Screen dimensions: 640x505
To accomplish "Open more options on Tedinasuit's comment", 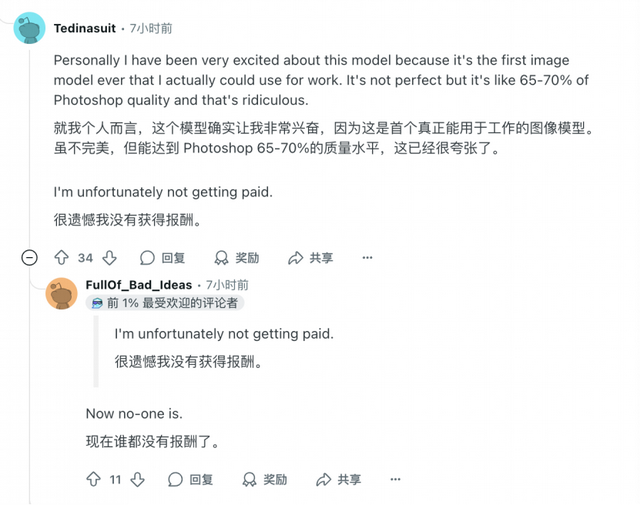I will pos(367,258).
